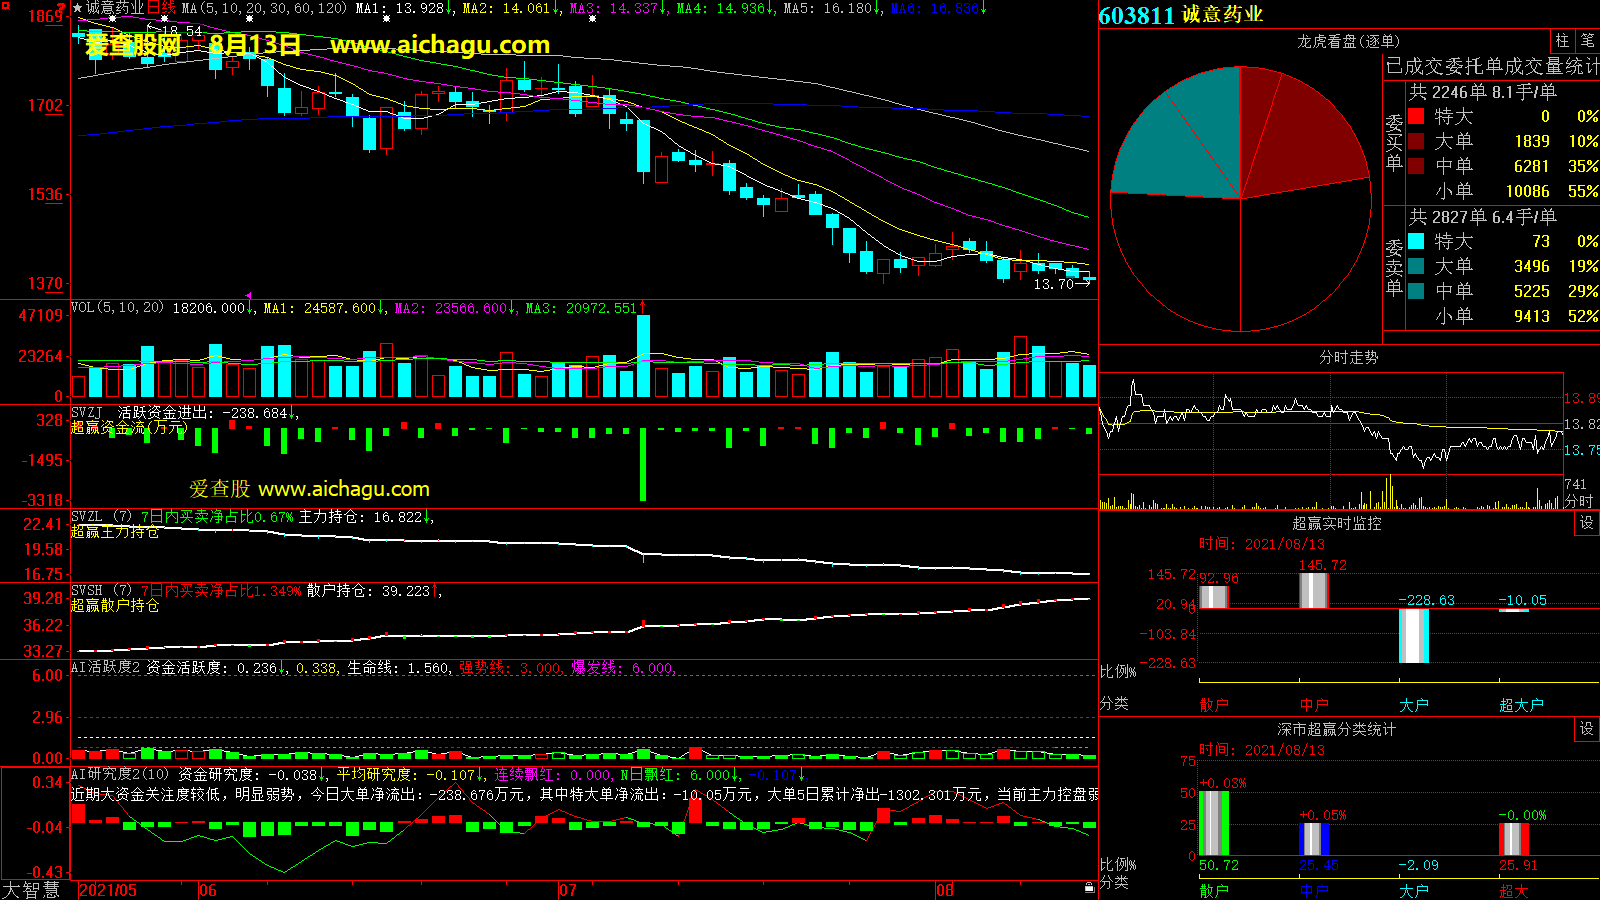Select the 龙虎看盘(逐单) panel title

tap(1348, 41)
